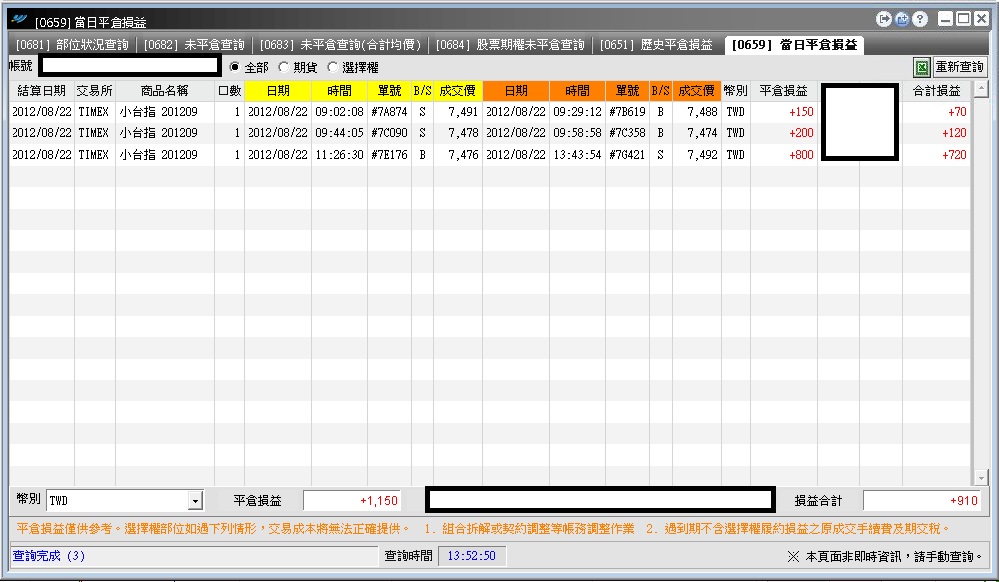Click the 09:29:12 time cell

pyautogui.click(x=577, y=112)
